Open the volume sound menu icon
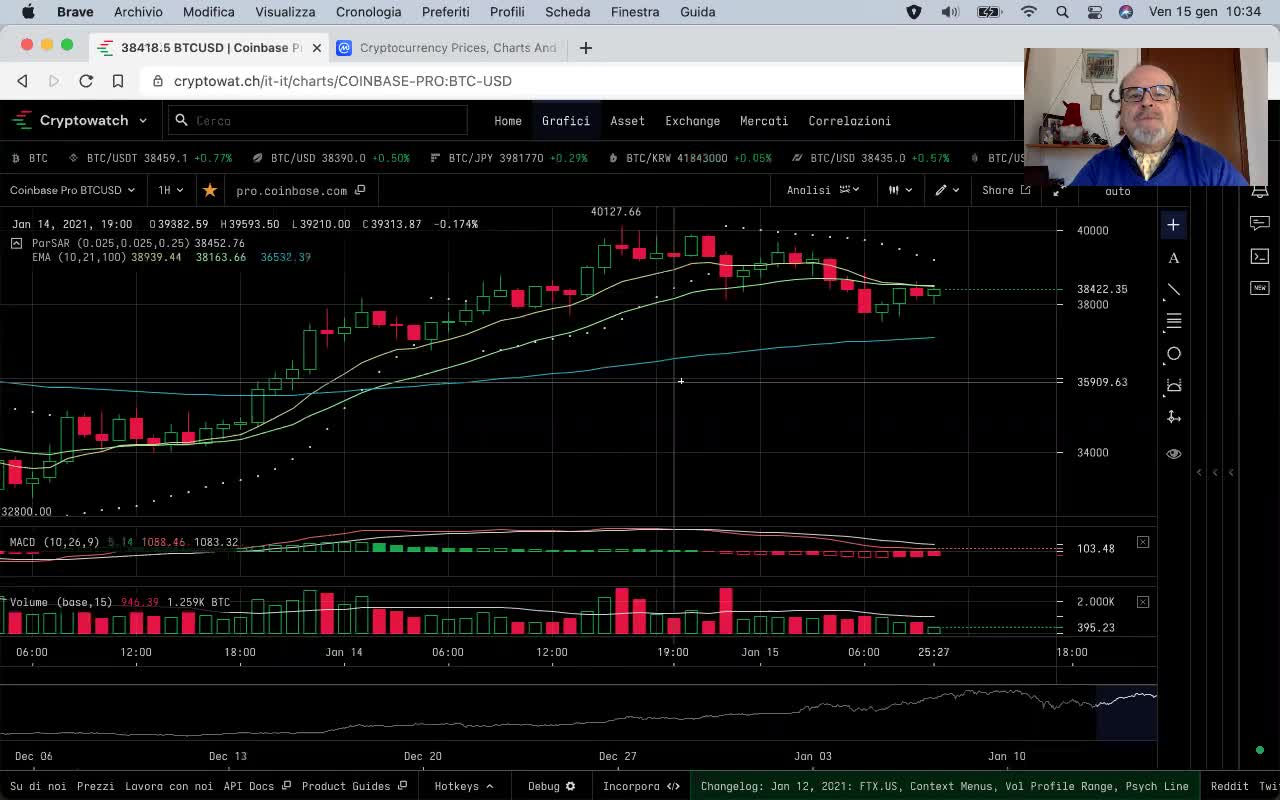Screen dimensions: 1280x800 [950, 12]
